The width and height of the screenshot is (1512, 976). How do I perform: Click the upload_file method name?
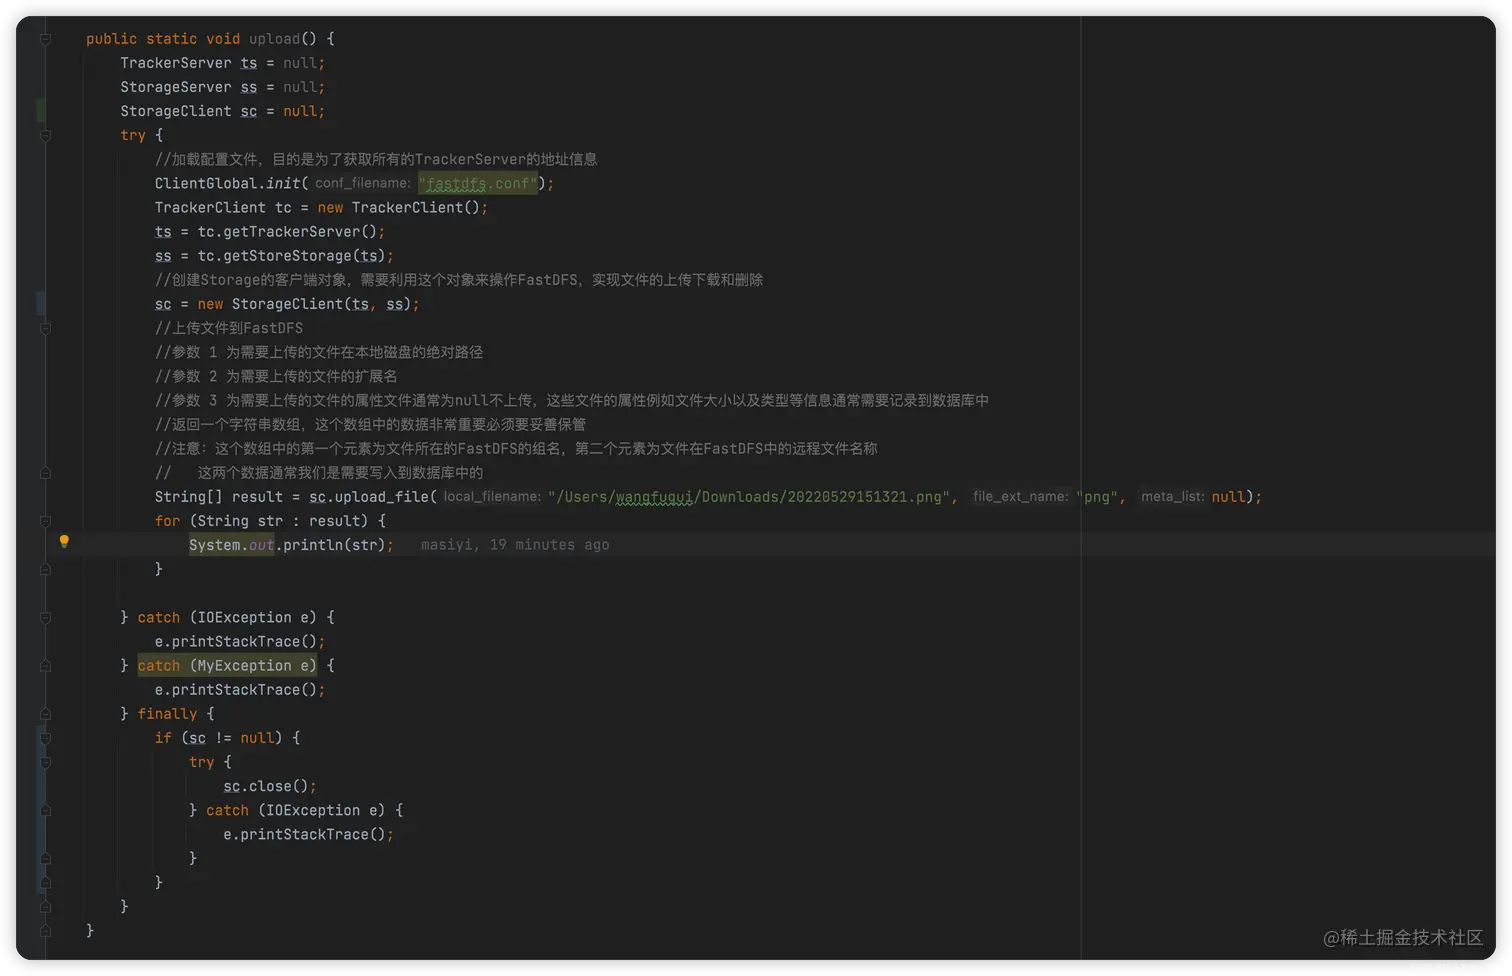pyautogui.click(x=382, y=497)
